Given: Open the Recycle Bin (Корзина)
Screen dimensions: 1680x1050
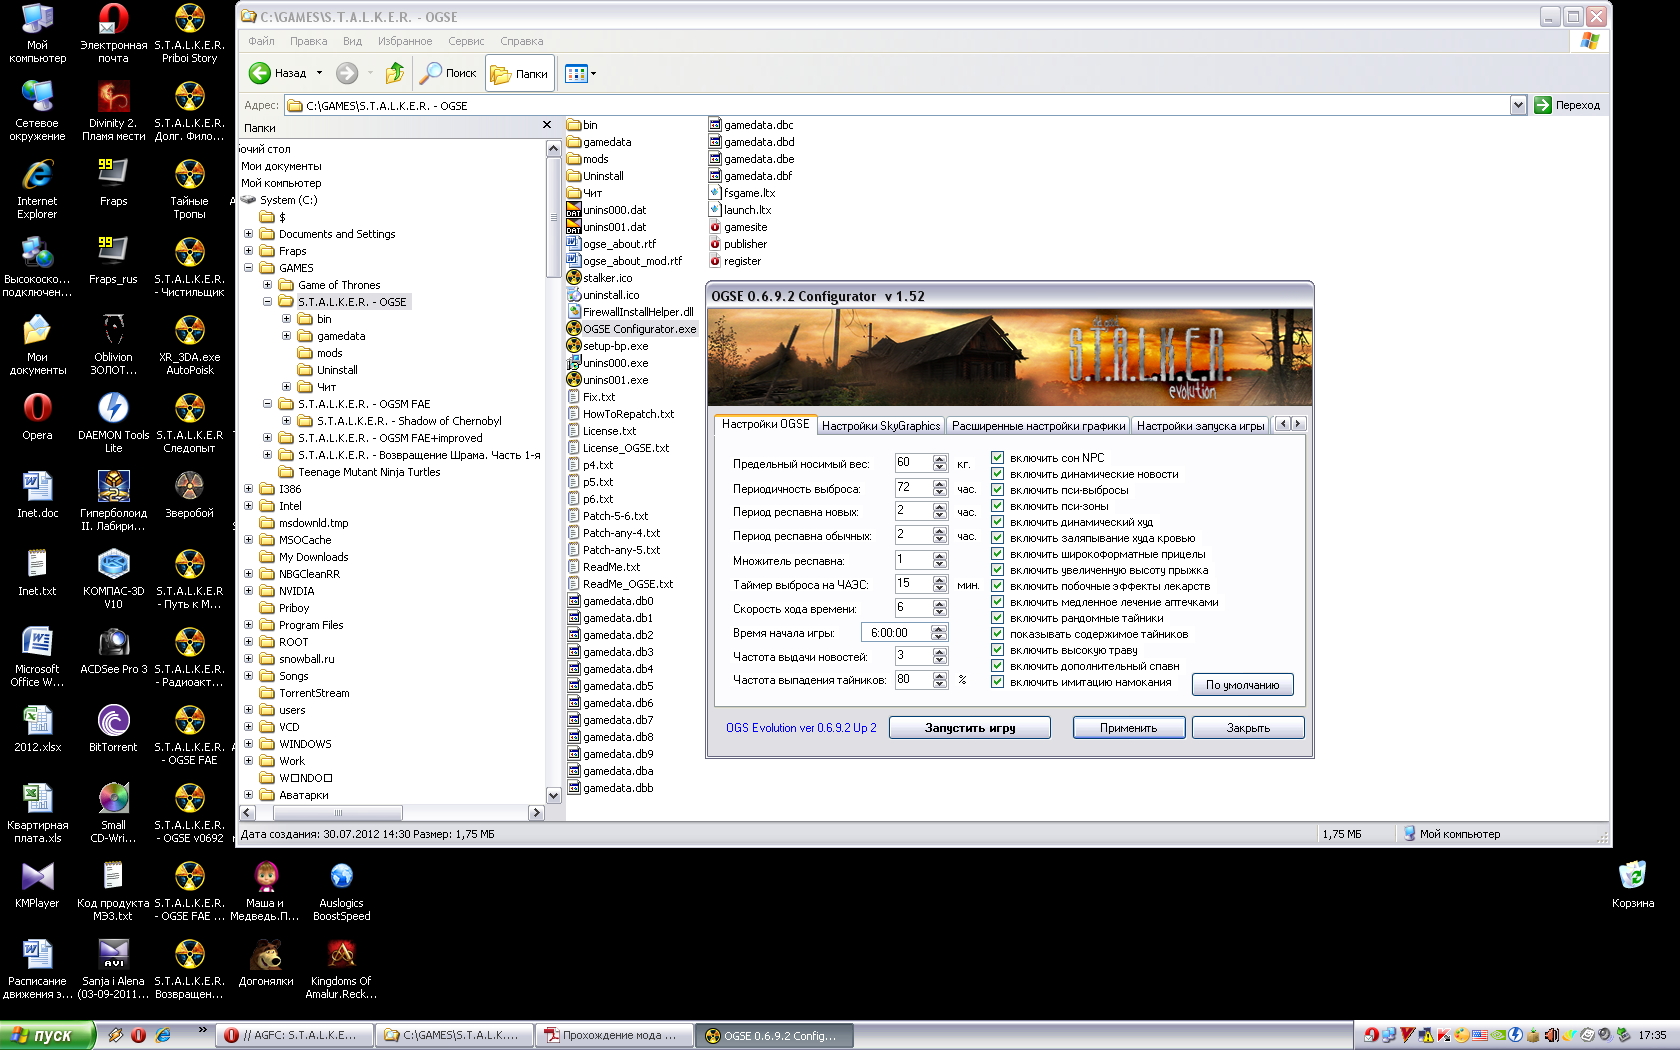Looking at the screenshot, I should [x=1632, y=885].
